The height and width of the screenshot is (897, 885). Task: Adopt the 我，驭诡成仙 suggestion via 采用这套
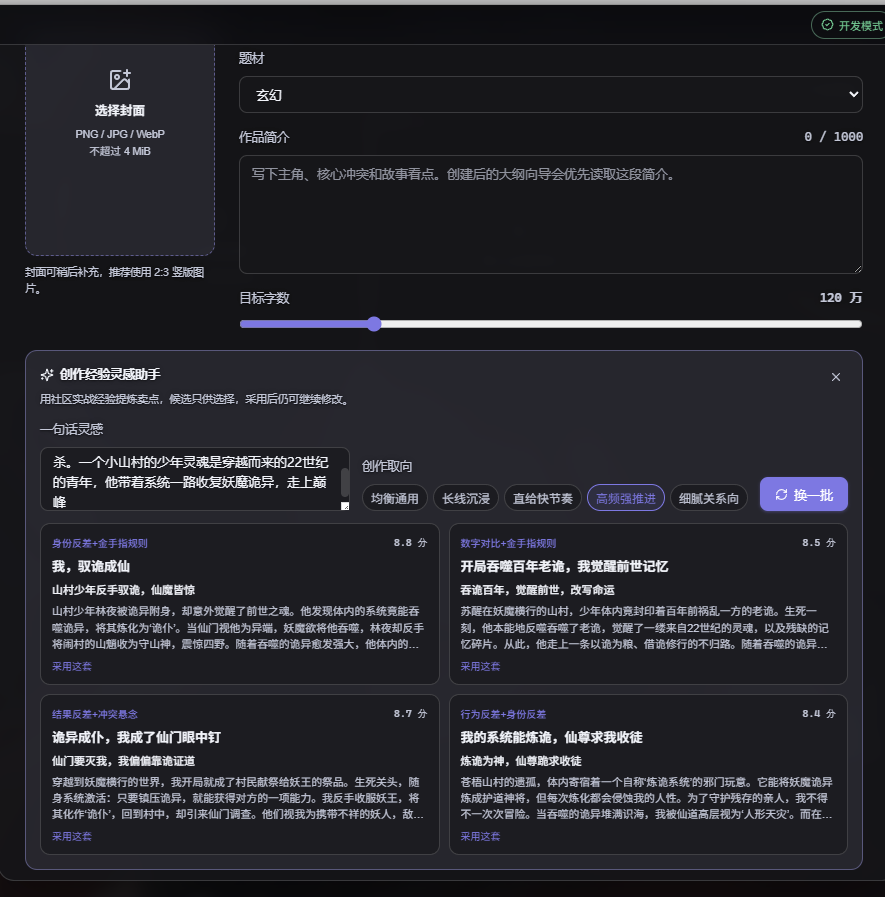point(72,666)
